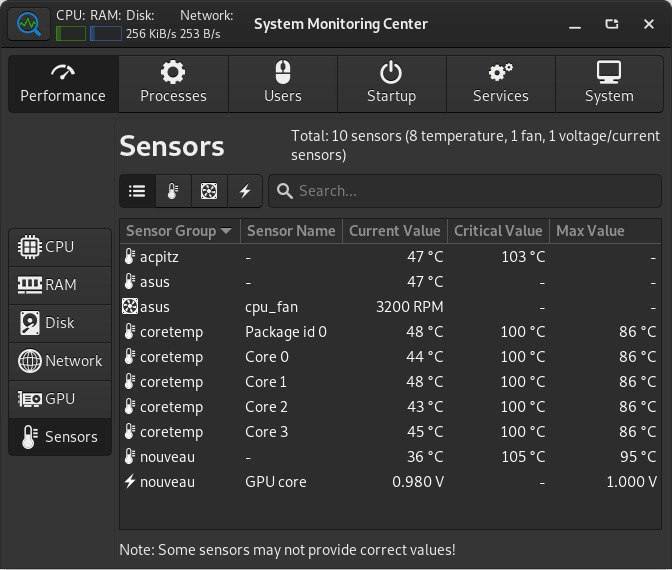Click thermometer icon of Package id 0
The height and width of the screenshot is (570, 672).
[x=129, y=331]
